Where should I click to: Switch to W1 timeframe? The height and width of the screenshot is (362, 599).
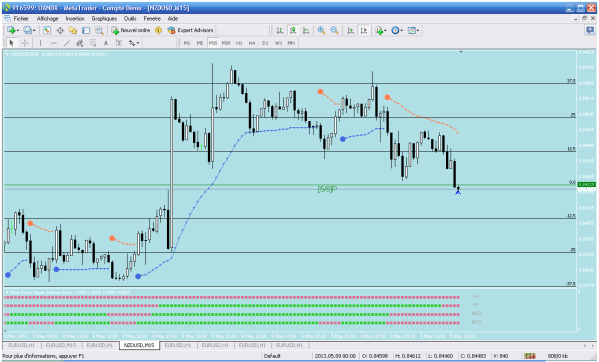pos(278,43)
